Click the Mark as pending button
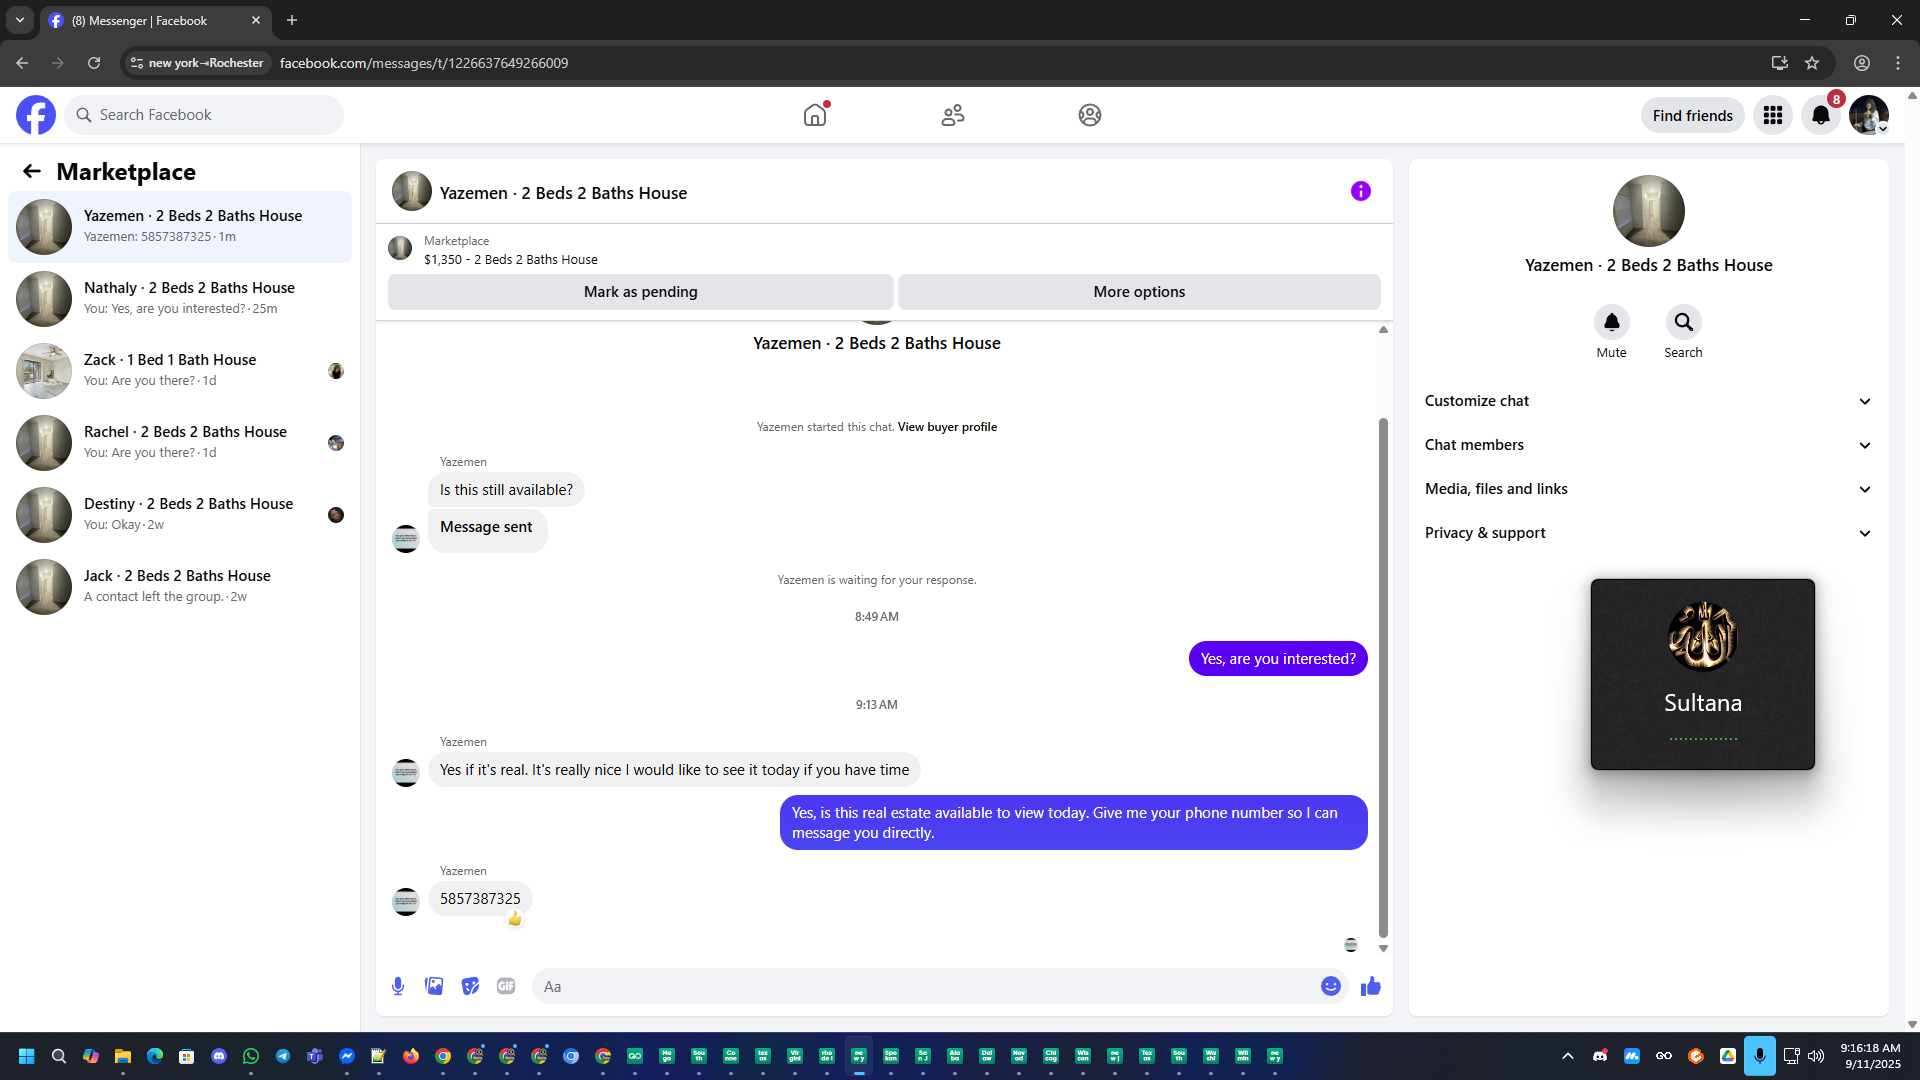This screenshot has width=1920, height=1080. tap(640, 292)
